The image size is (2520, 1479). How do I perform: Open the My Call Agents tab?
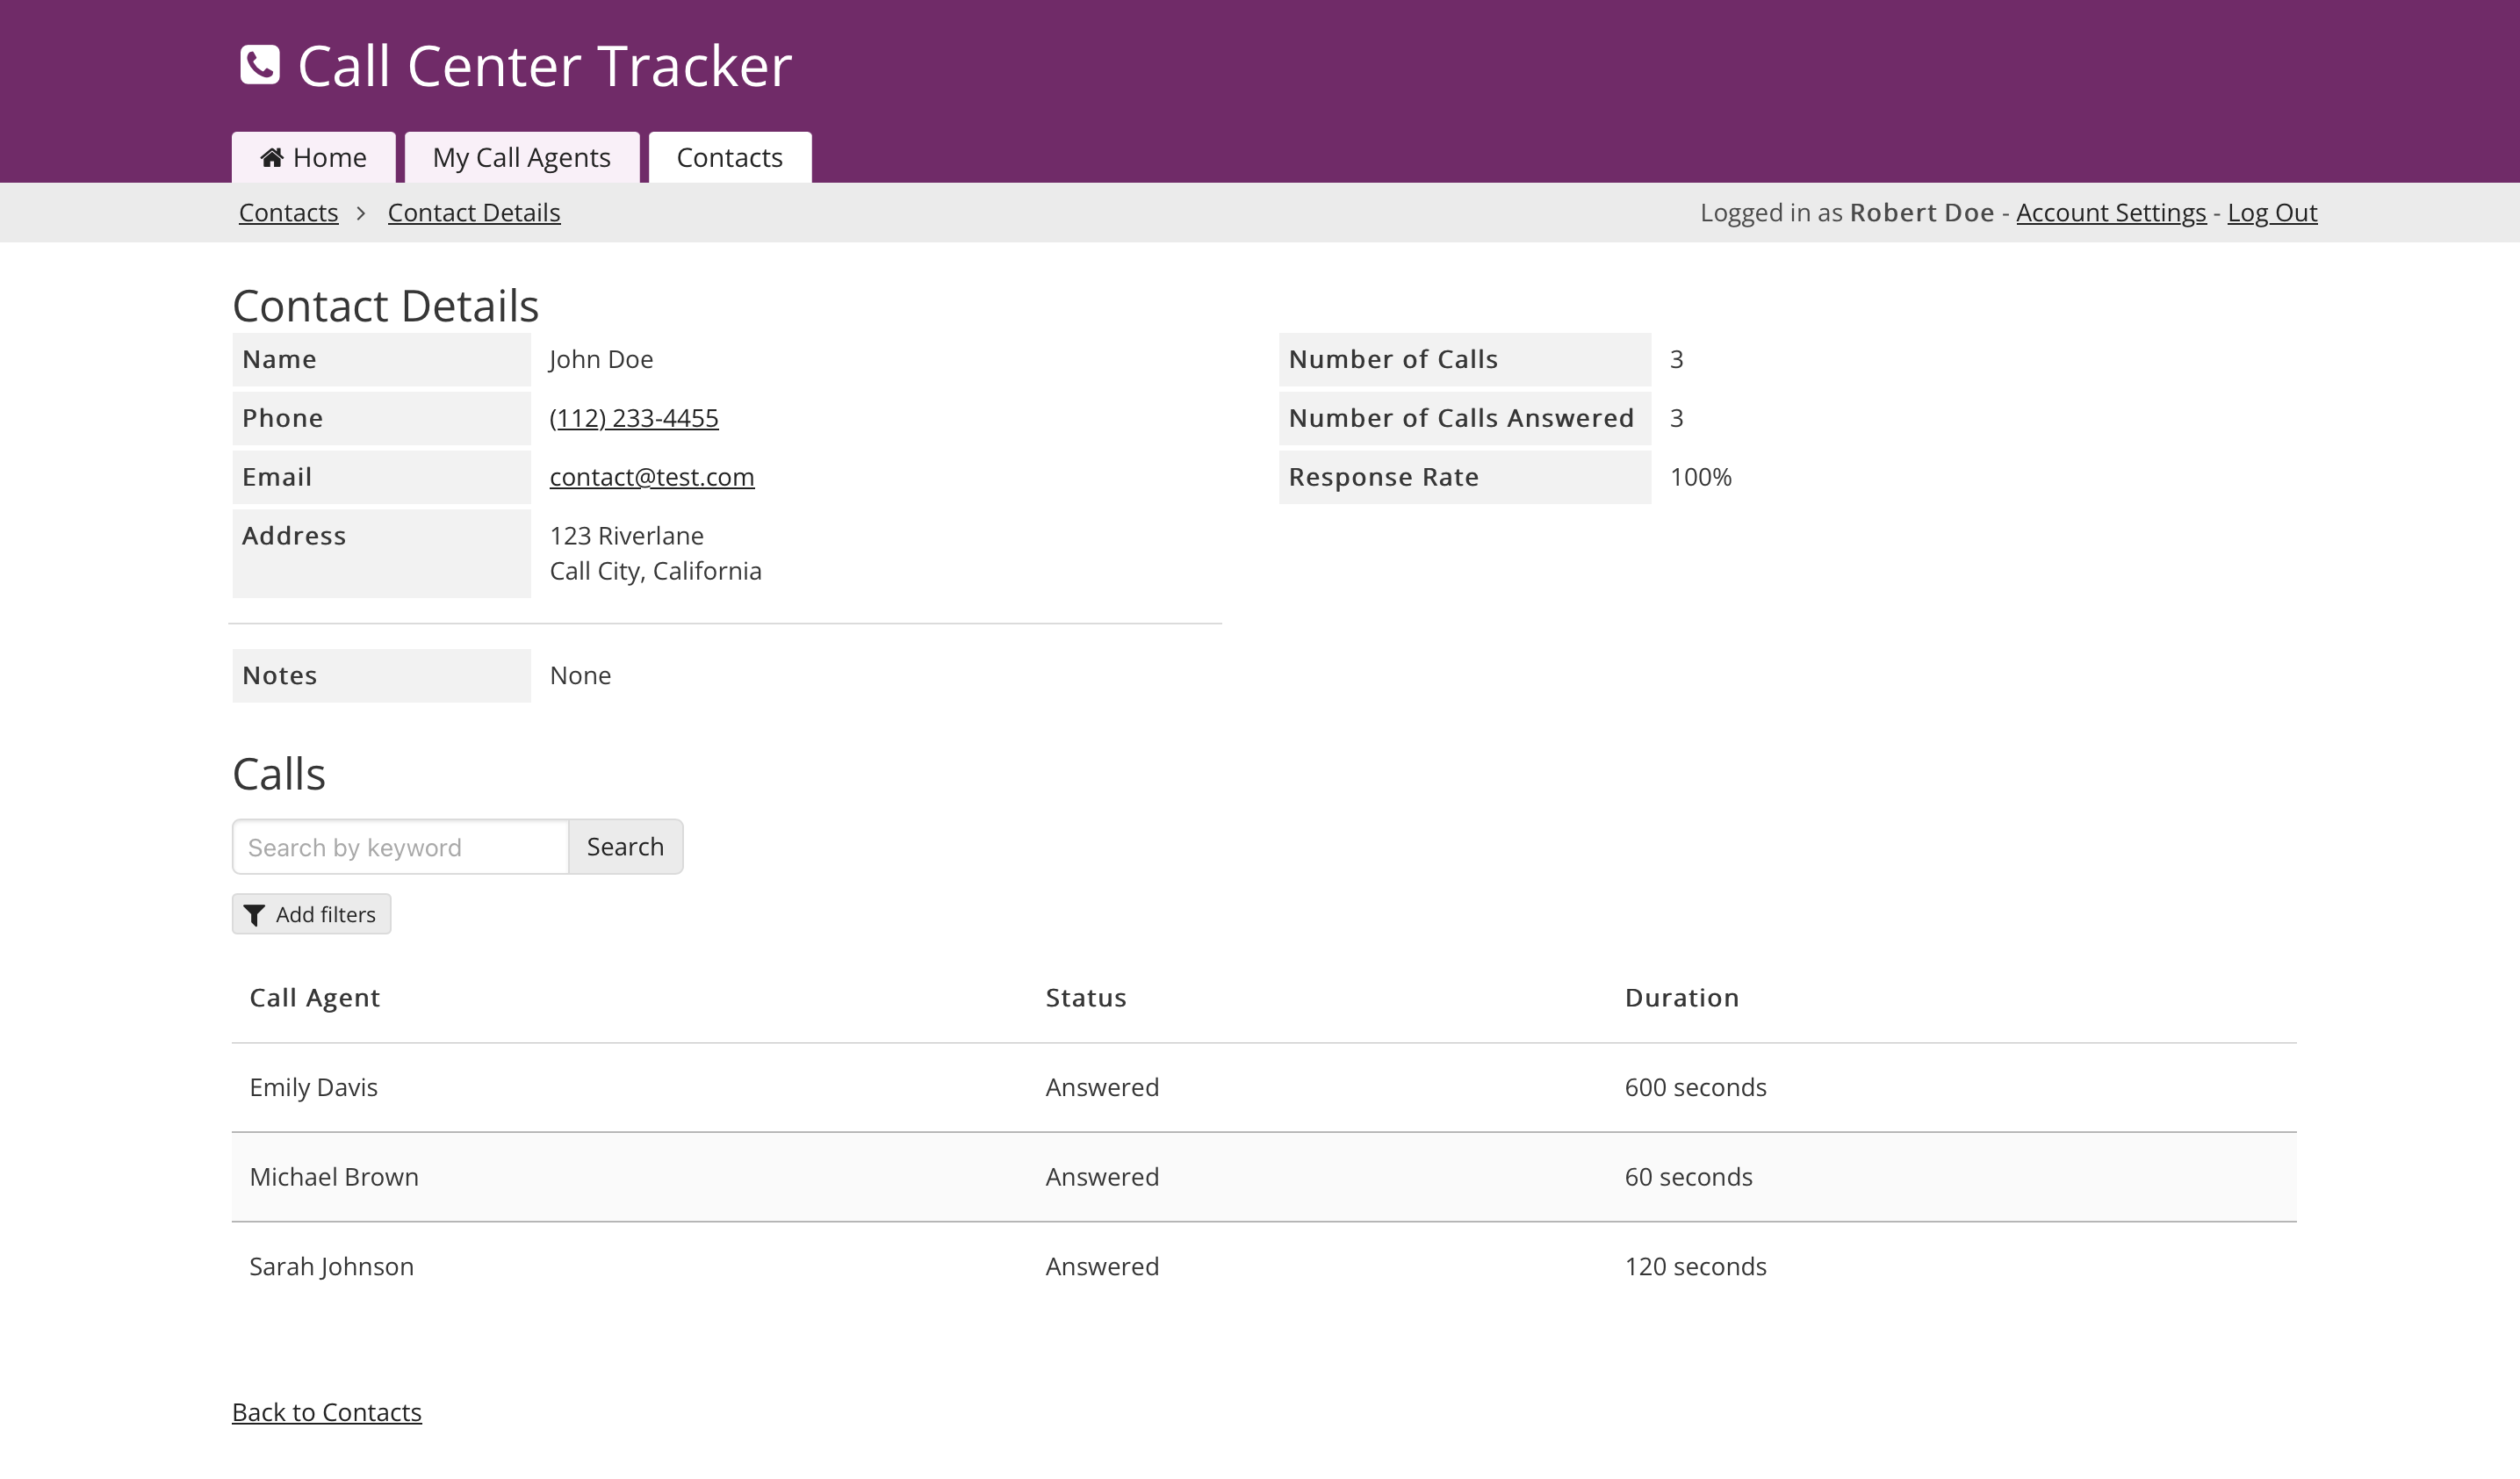point(521,158)
